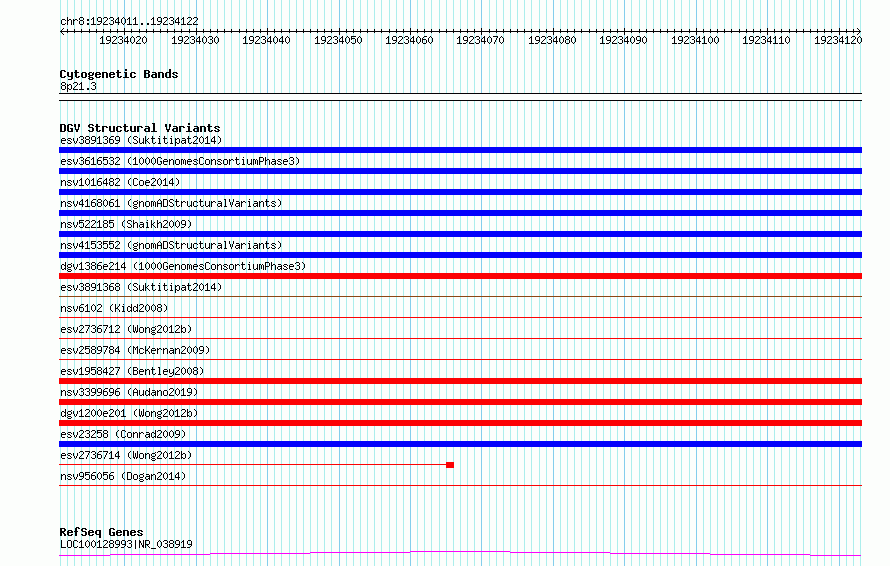Open variant label esv3891368 (Suktitipat2014)
The height and width of the screenshot is (566, 890).
(x=141, y=287)
